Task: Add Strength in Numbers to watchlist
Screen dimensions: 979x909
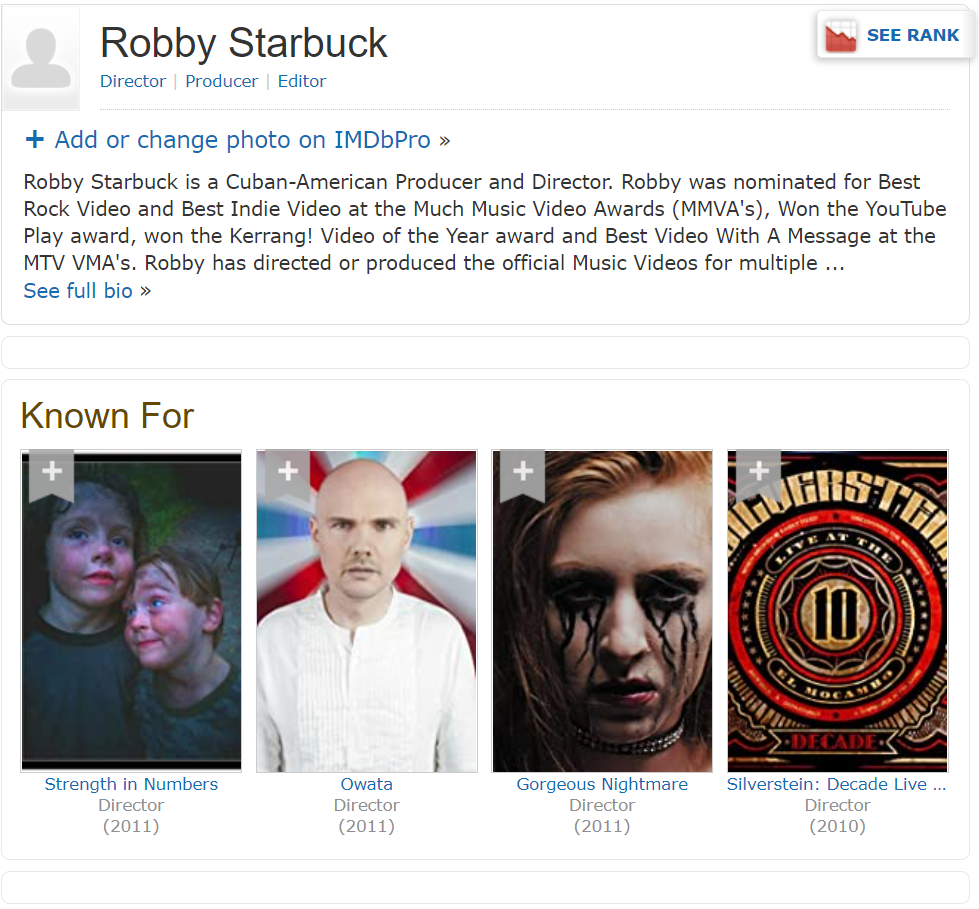Action: click(x=52, y=474)
